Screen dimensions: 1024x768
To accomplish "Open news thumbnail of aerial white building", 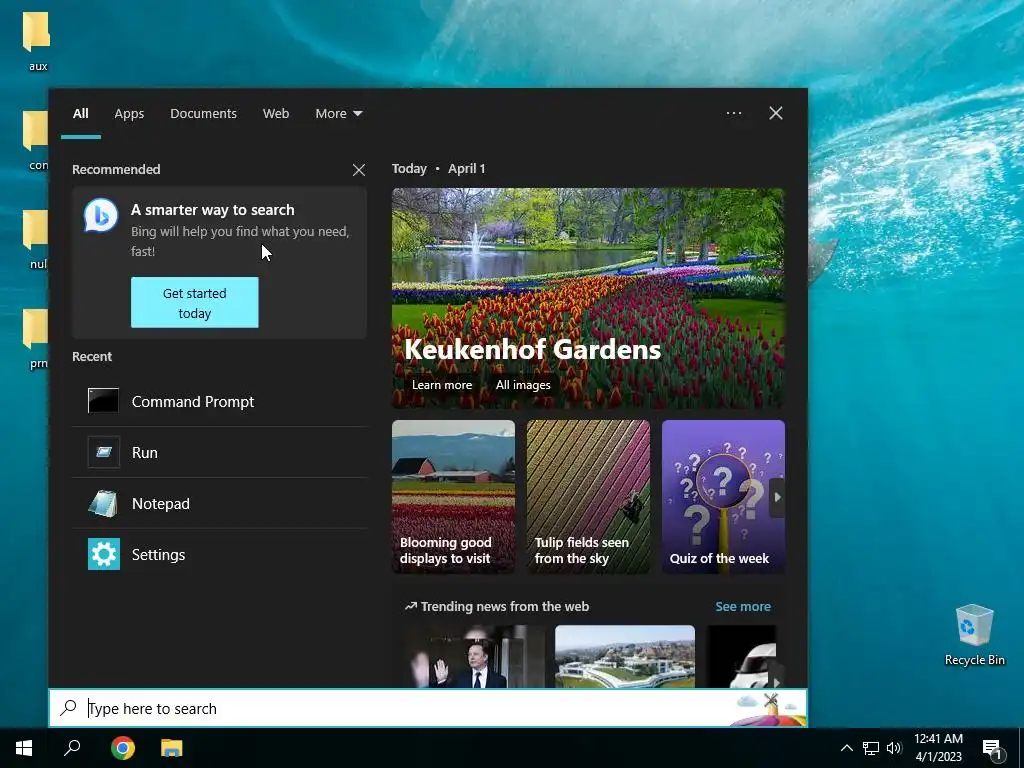I will click(x=625, y=656).
